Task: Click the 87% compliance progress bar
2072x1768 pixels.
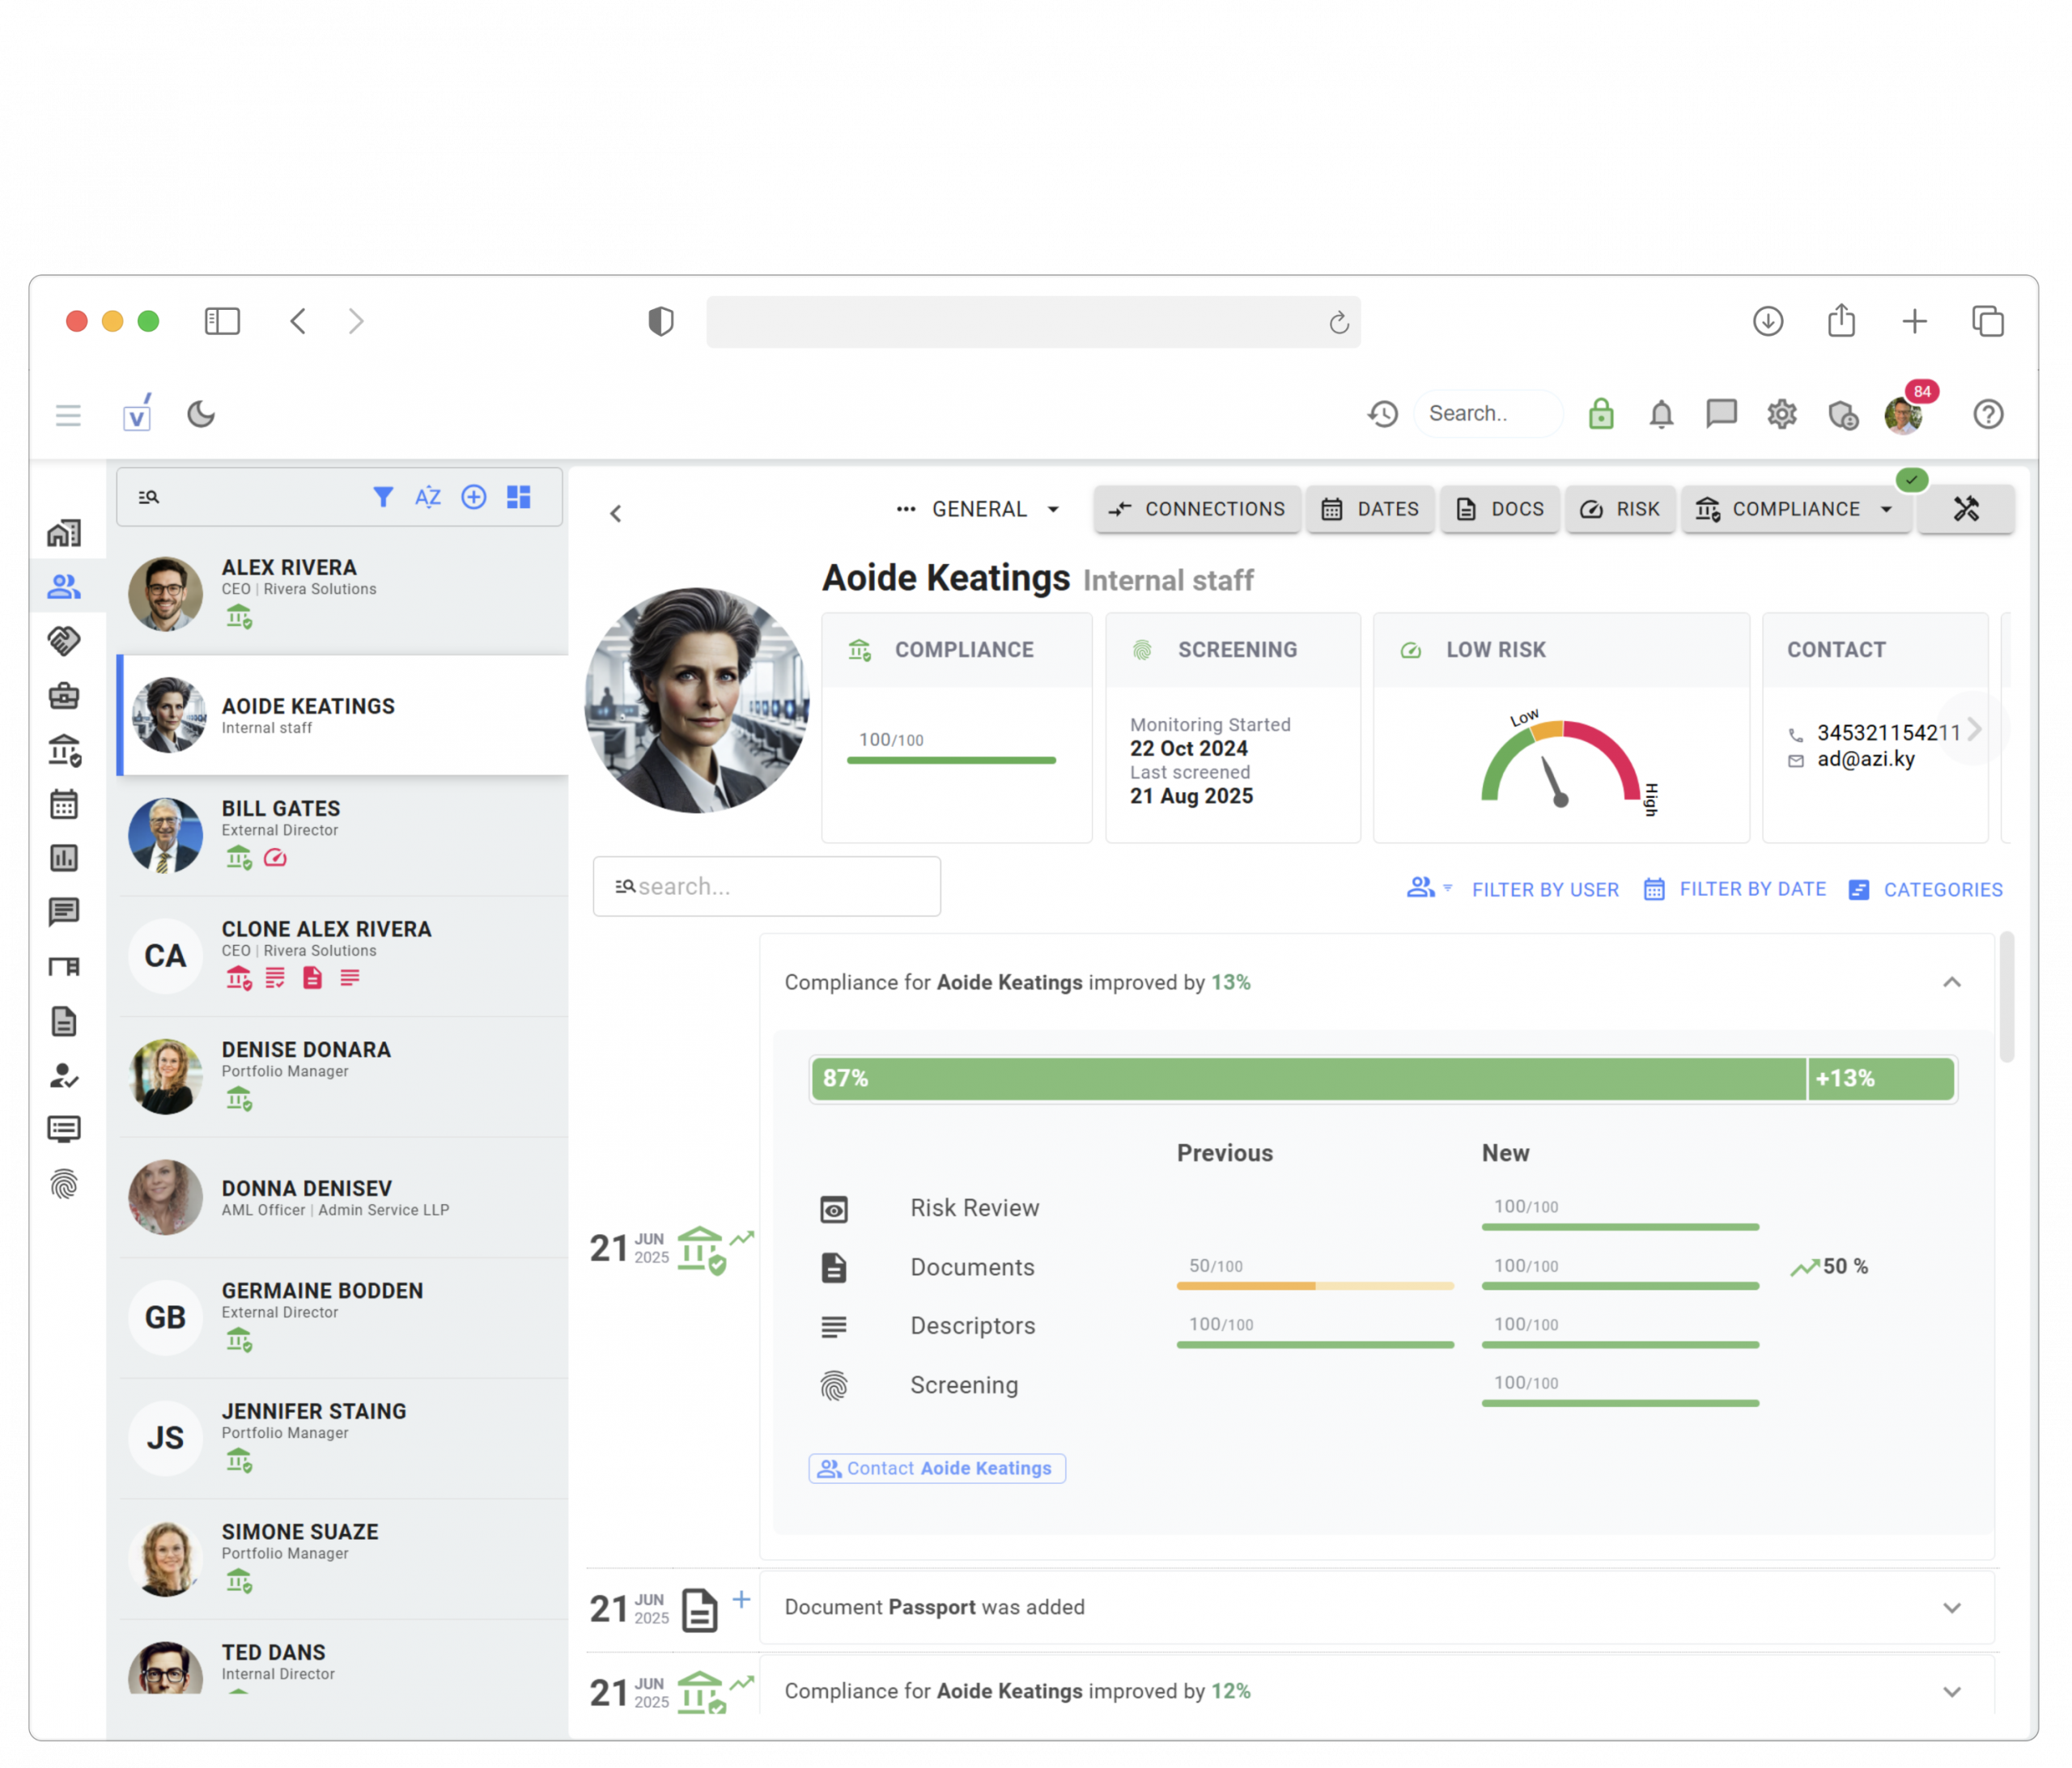Action: point(1308,1078)
